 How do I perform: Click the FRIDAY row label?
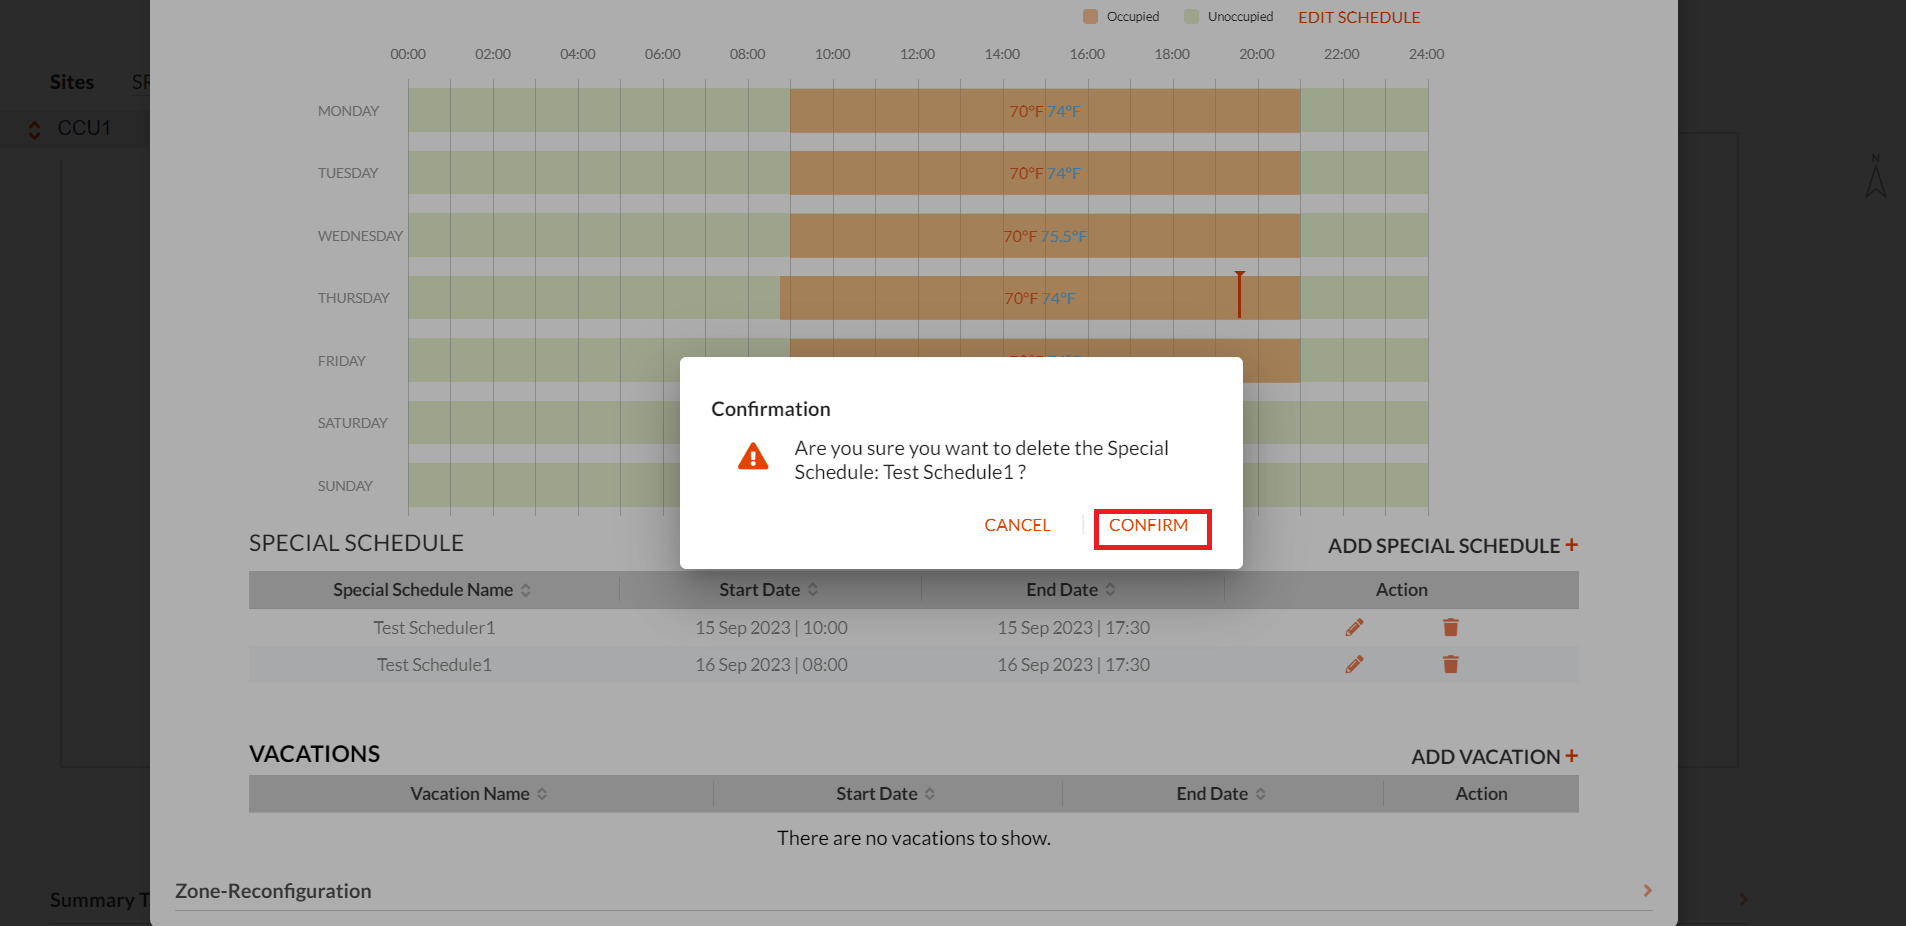coord(341,361)
